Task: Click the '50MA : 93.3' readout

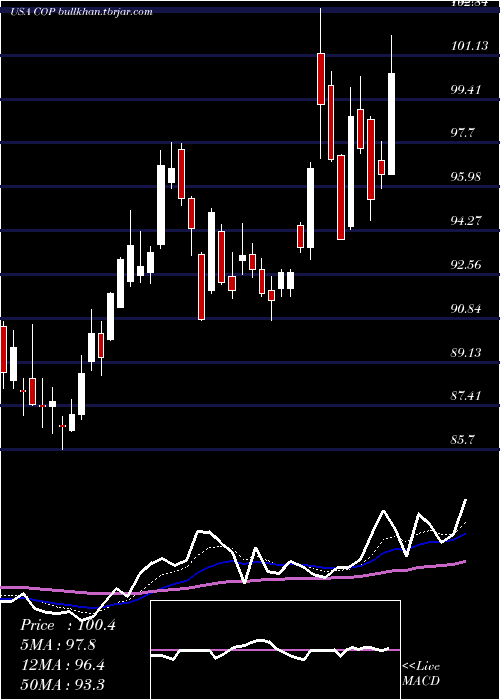Action: click(62, 685)
